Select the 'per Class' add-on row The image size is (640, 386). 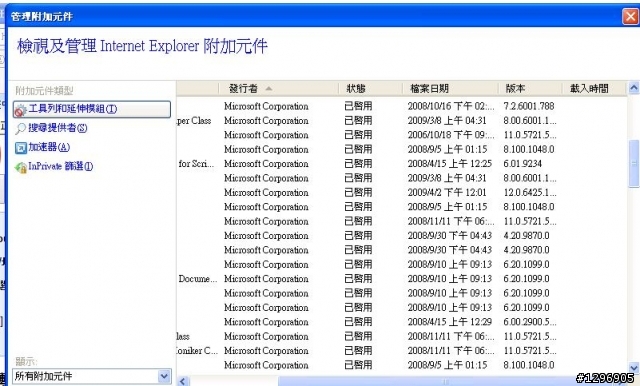[x=402, y=120]
